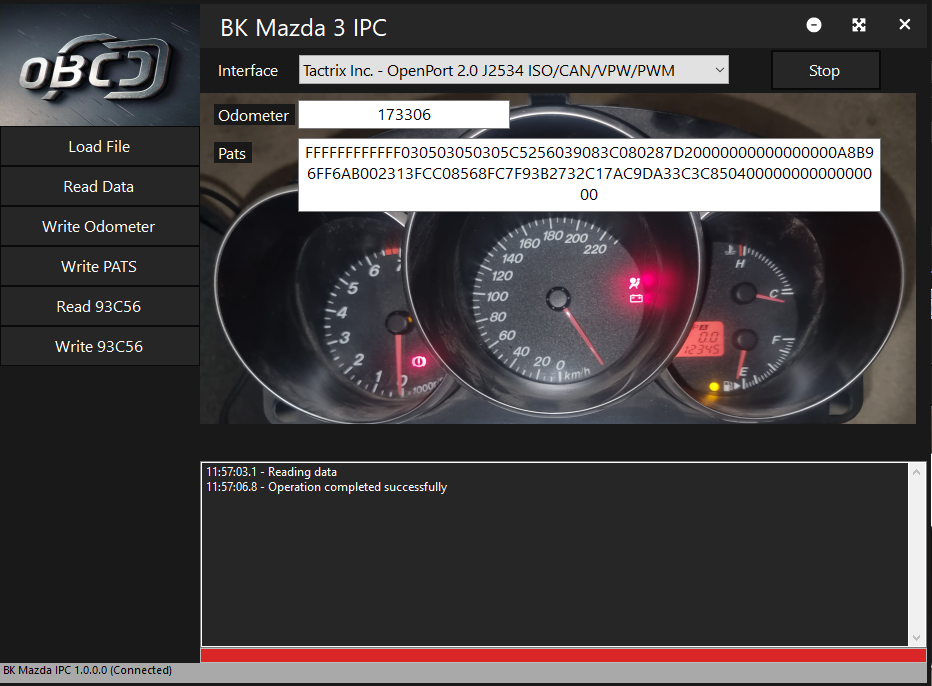Select 'Operation completed successfully' log entry
The width and height of the screenshot is (932, 686).
[326, 487]
